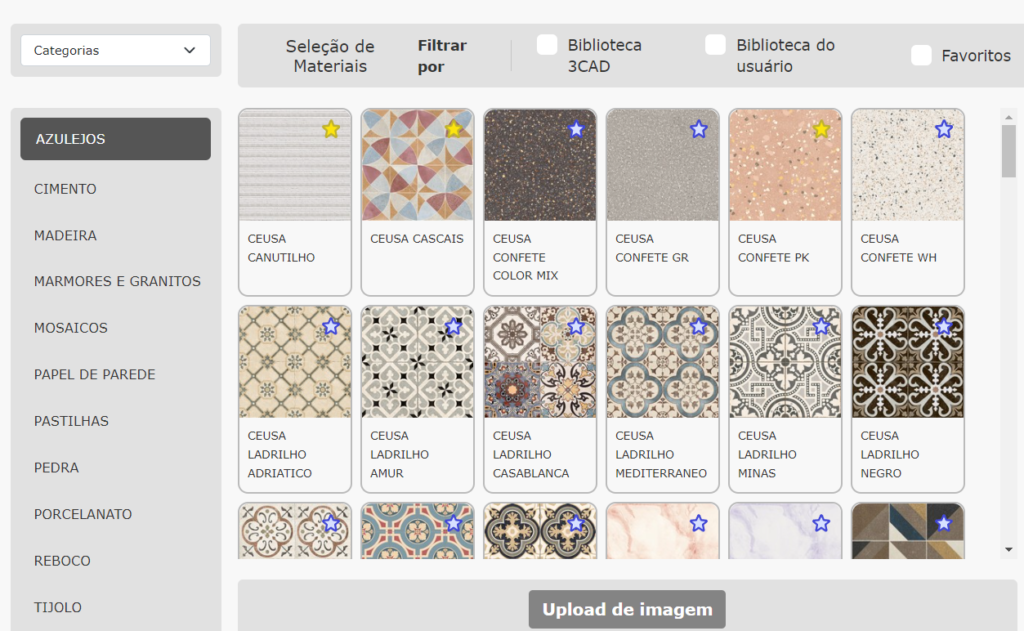1024x631 pixels.
Task: Select the CEUSA LADRILHO MEDITERRANEO thumbnail
Action: 663,362
